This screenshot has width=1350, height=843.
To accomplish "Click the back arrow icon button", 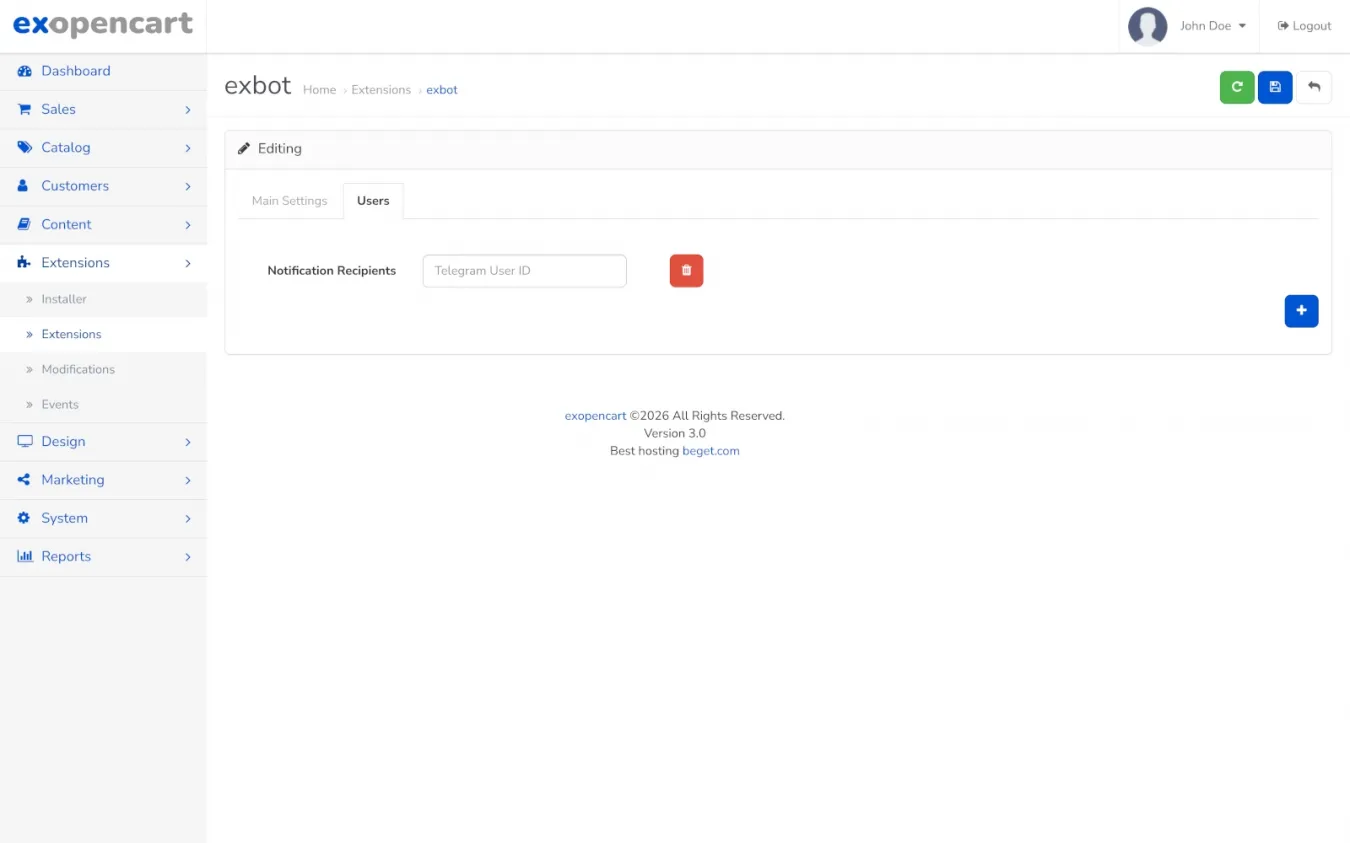I will click(x=1314, y=88).
